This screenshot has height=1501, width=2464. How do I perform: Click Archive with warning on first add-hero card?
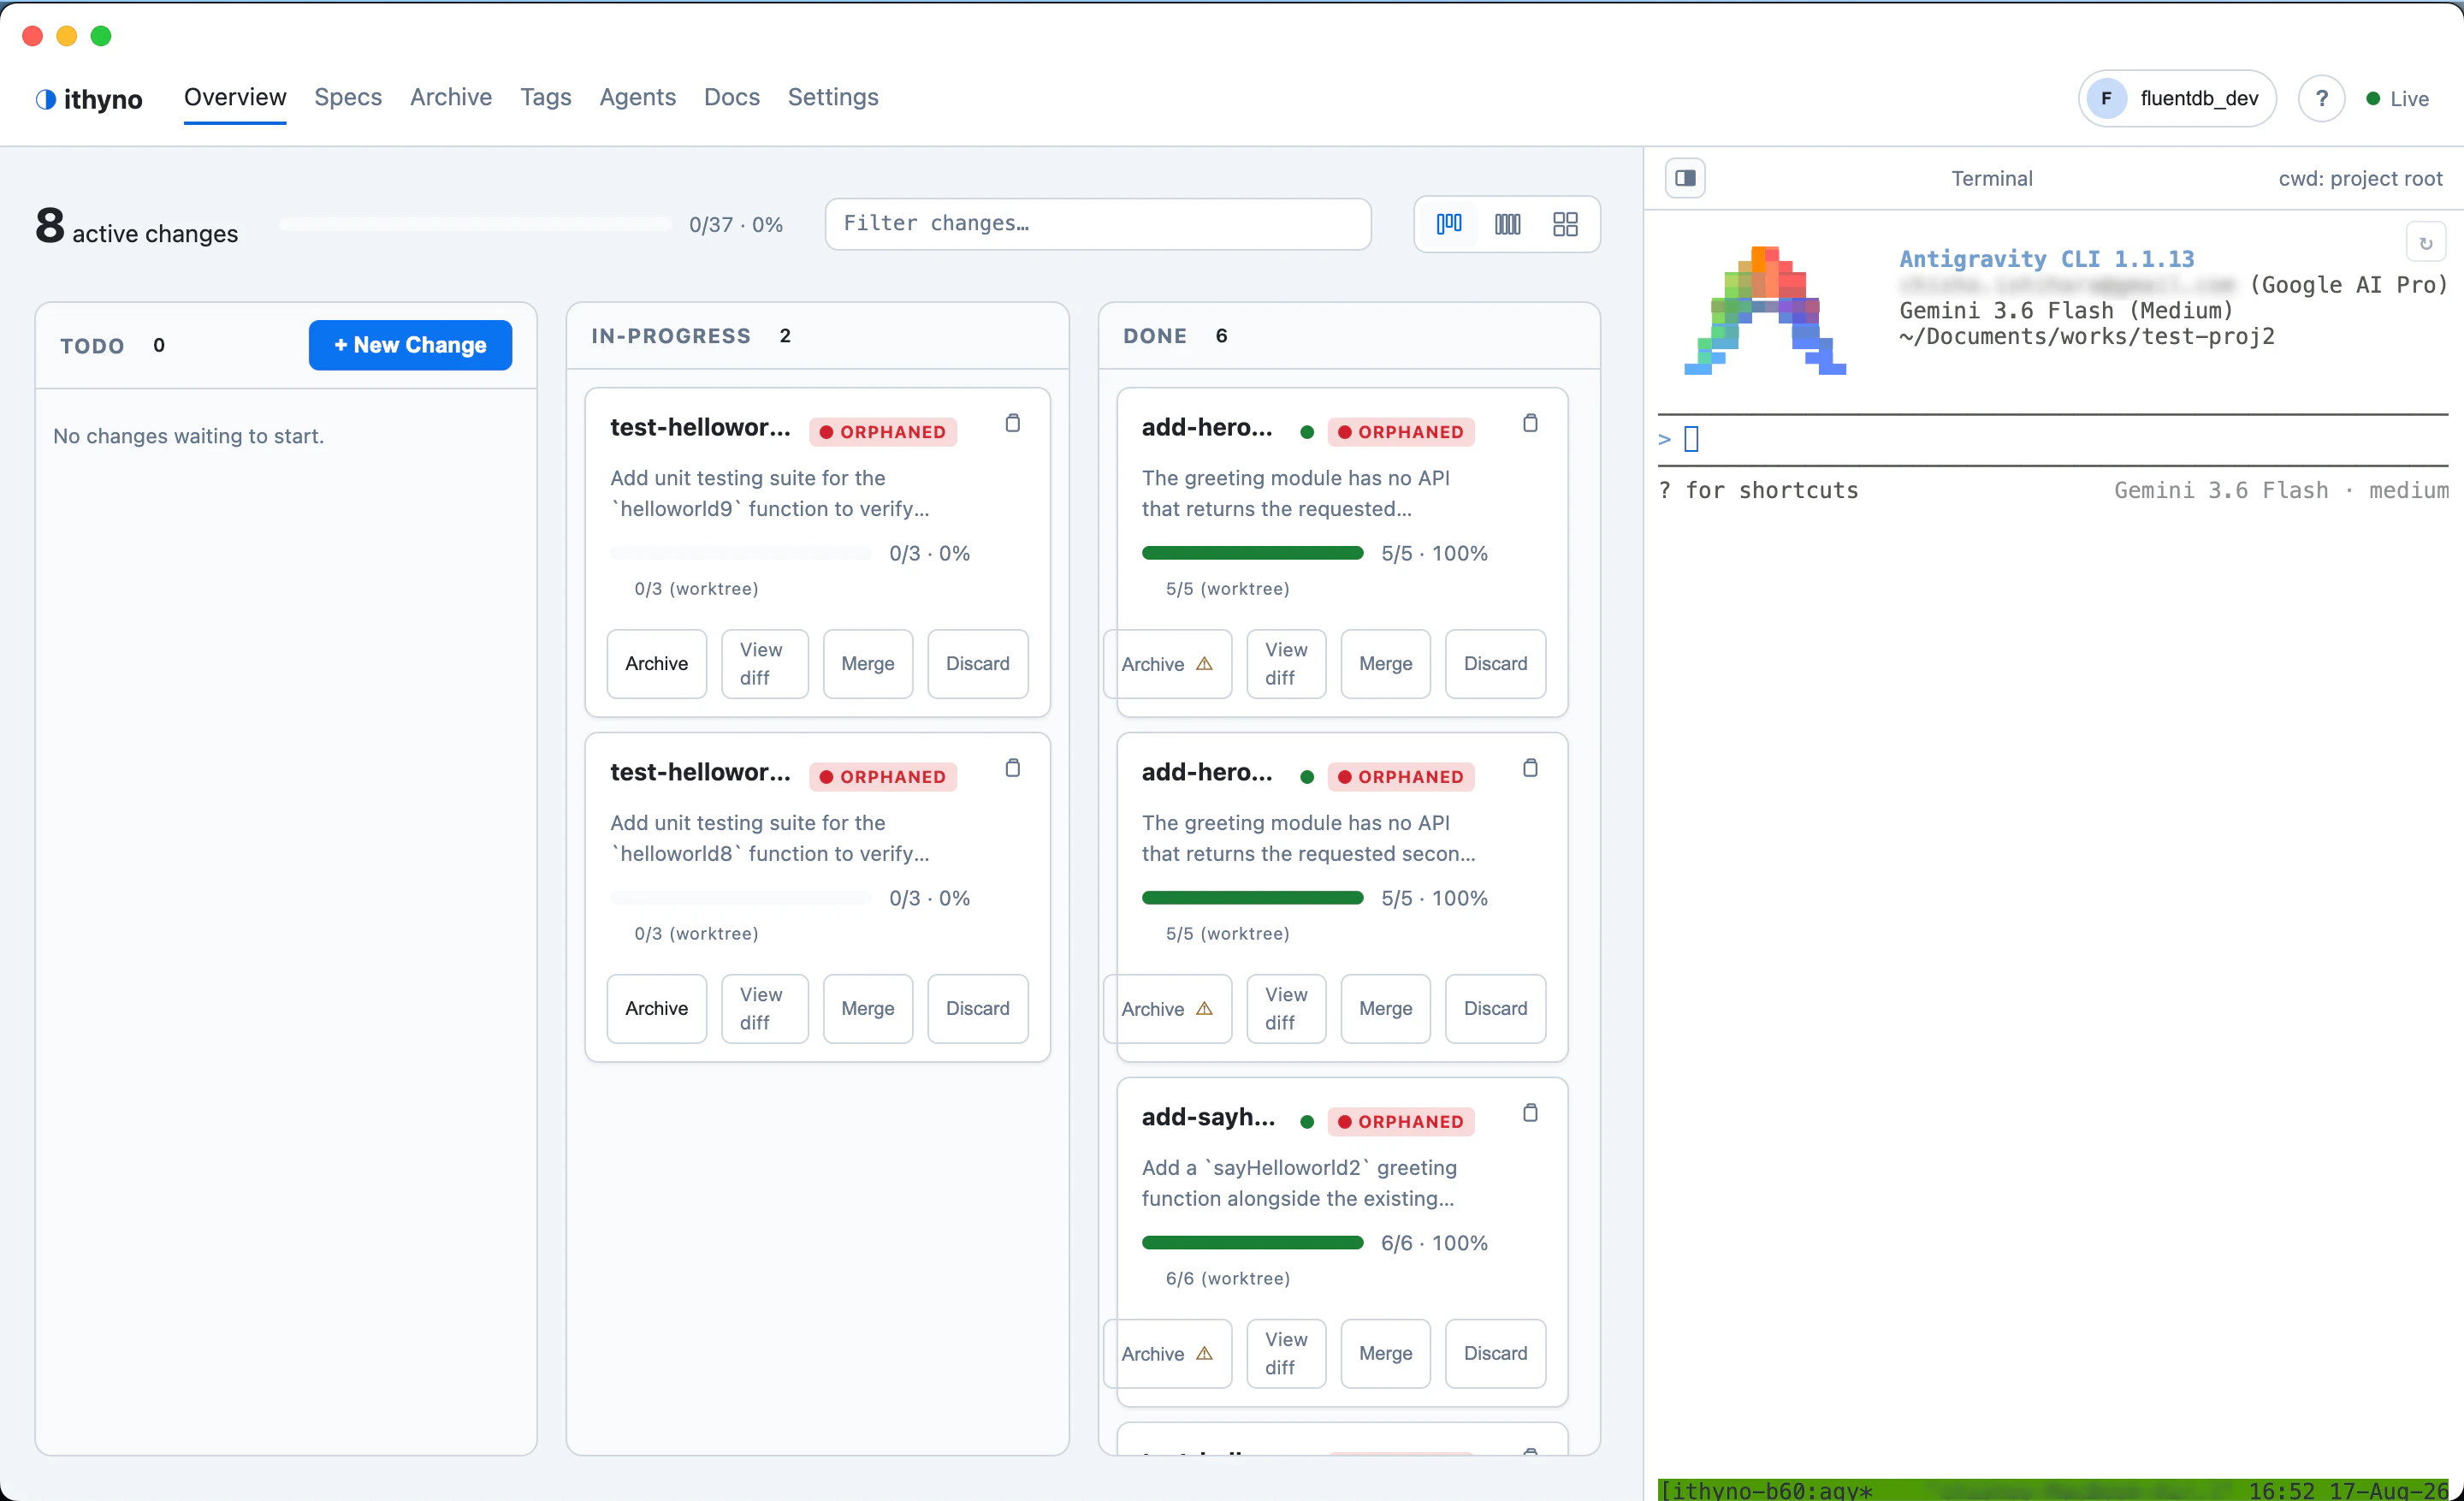1167,663
